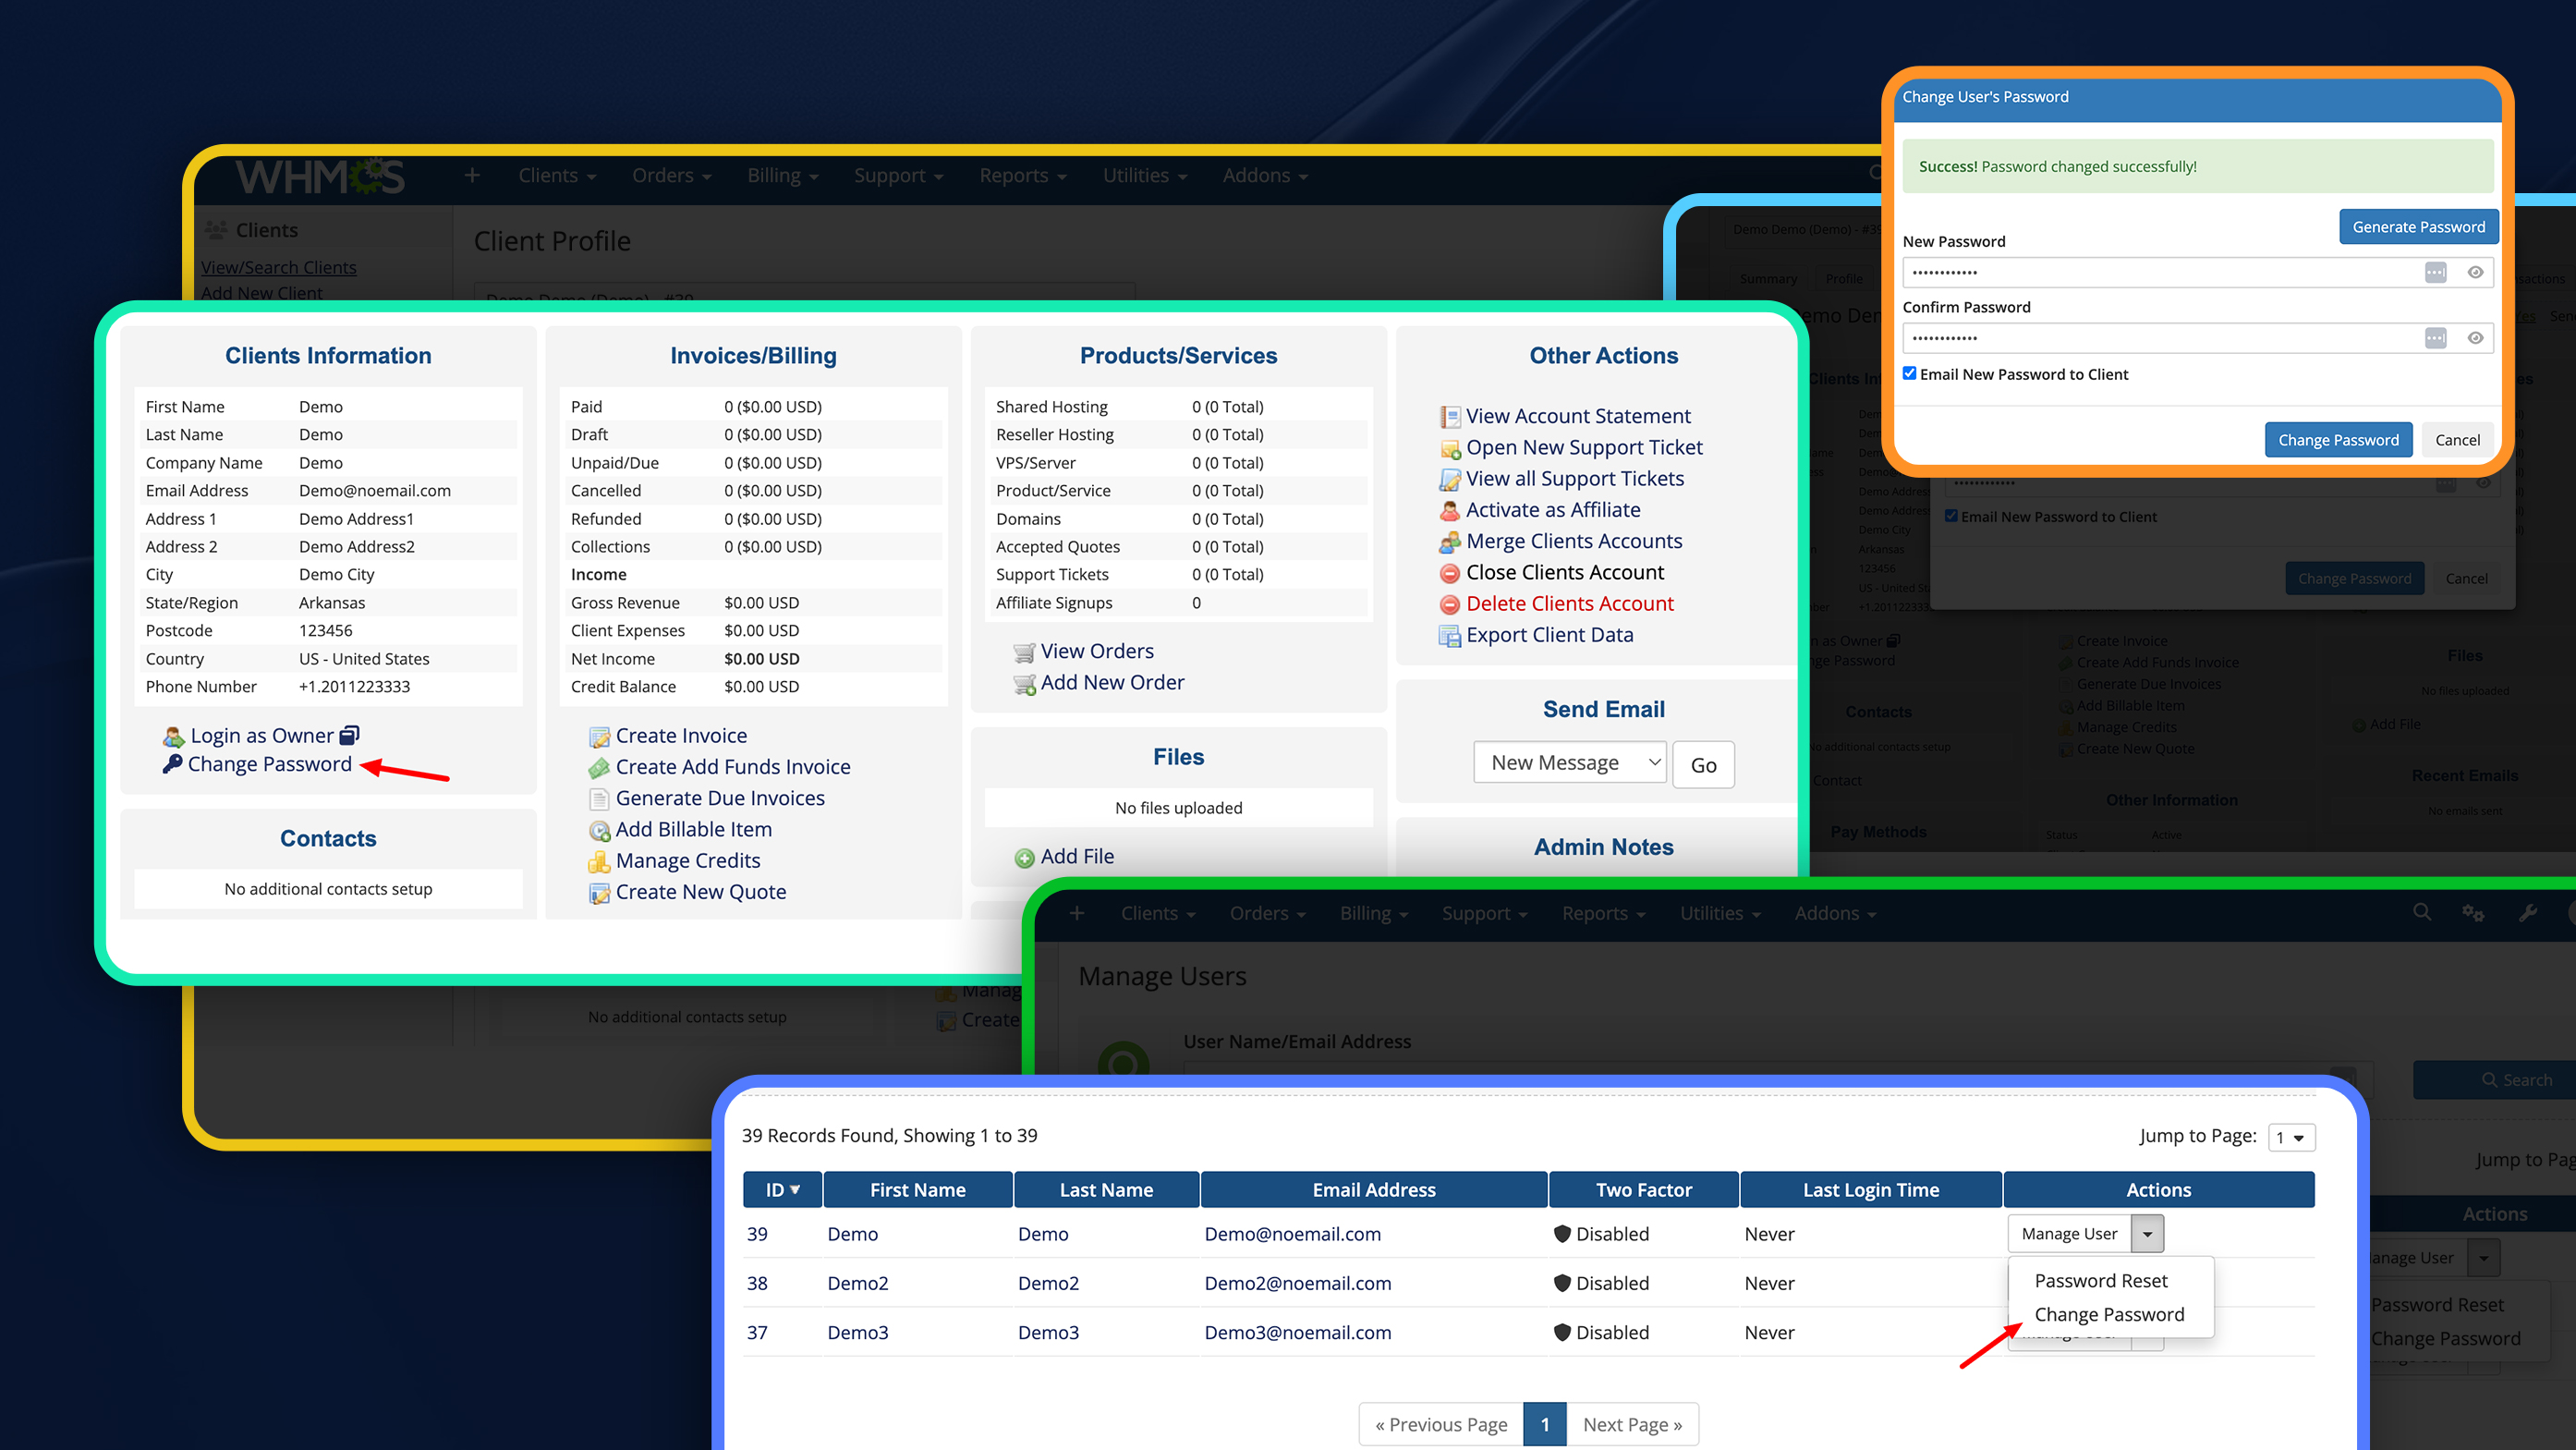Click the Add Billable Item icon
The image size is (2576, 1450).
click(599, 830)
